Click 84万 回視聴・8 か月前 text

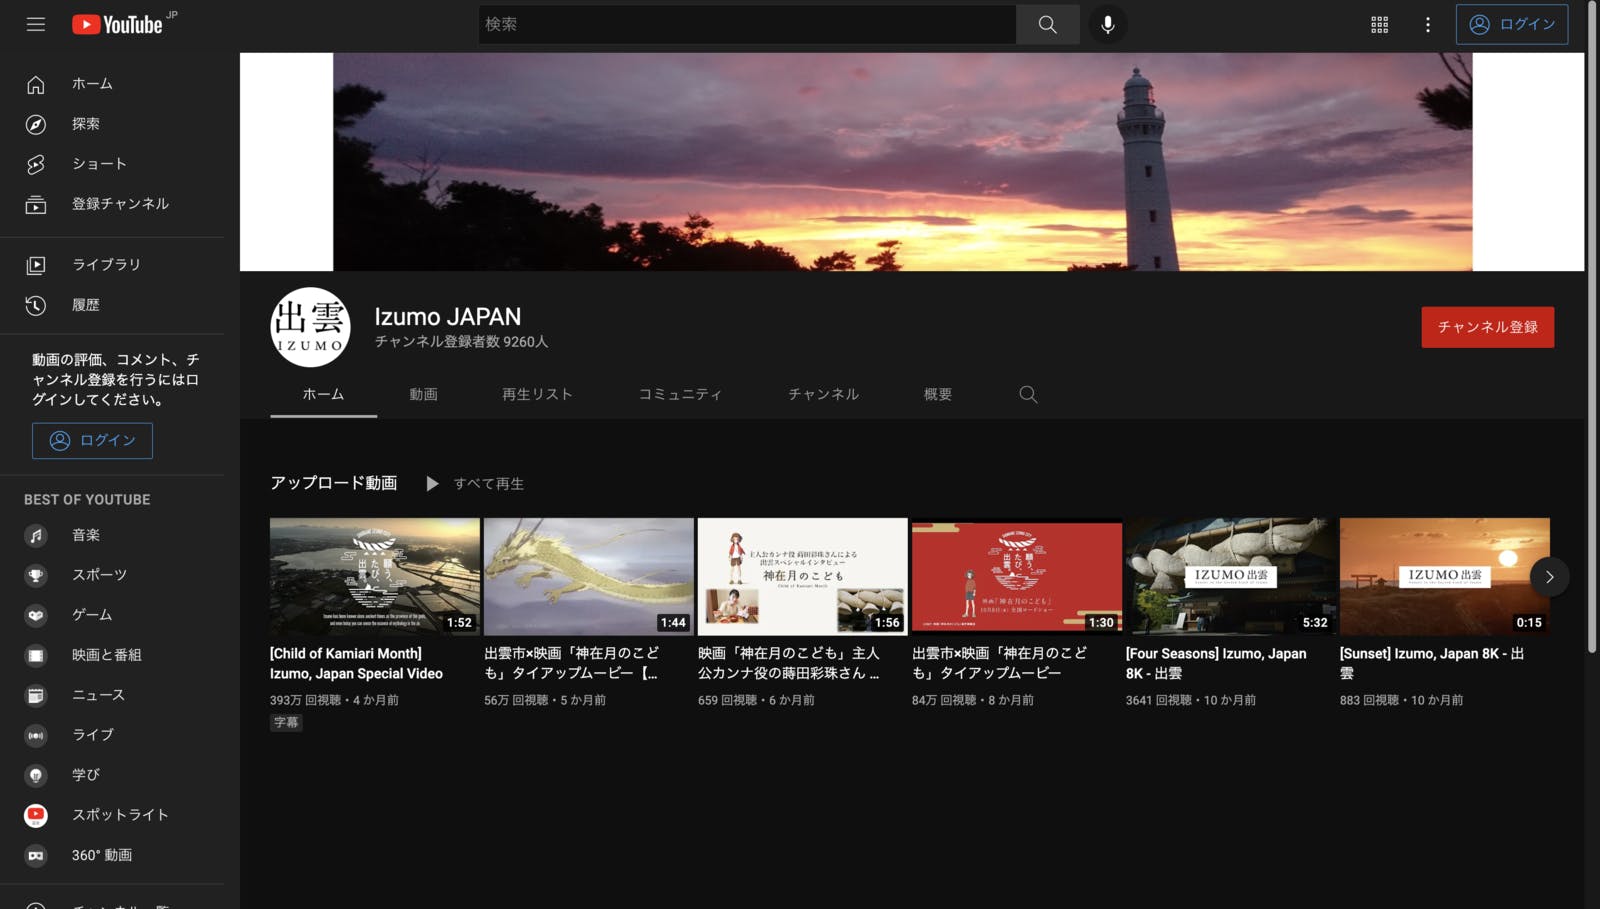pyautogui.click(x=972, y=700)
